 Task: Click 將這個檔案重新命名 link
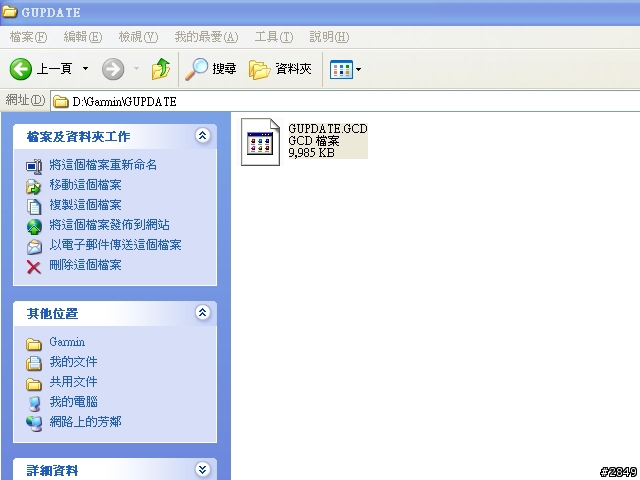click(x=103, y=165)
